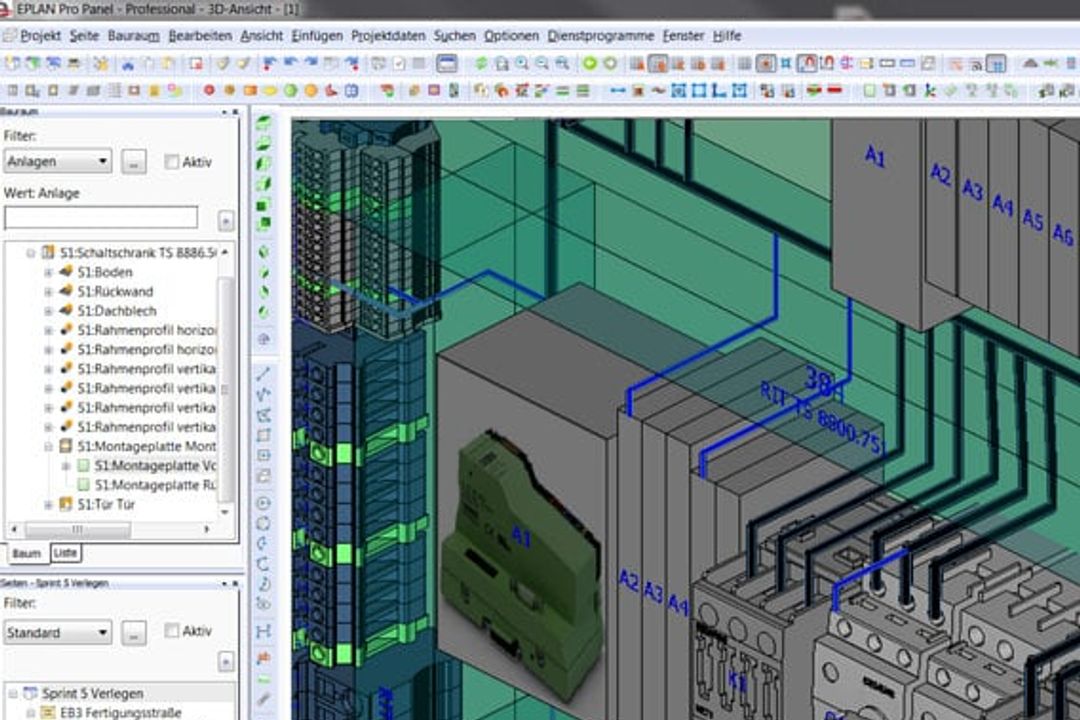Image resolution: width=1080 pixels, height=720 pixels.
Task: Click the Undo blue arrow icon
Action: coord(290,64)
